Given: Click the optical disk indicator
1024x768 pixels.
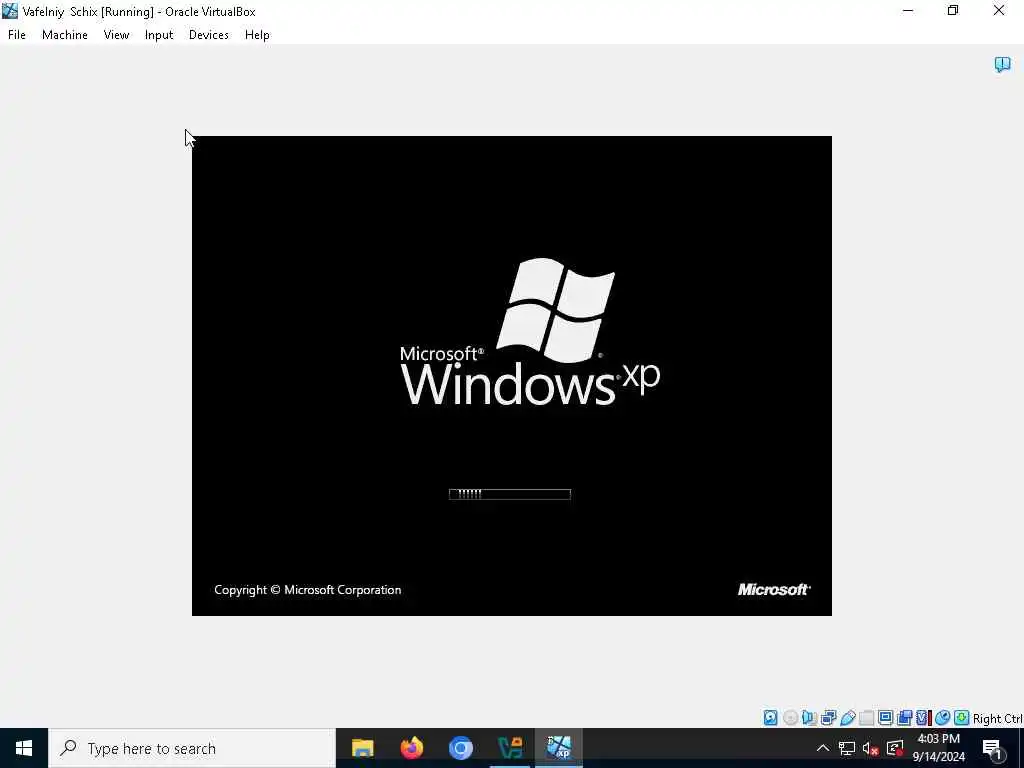Looking at the screenshot, I should (x=790, y=718).
